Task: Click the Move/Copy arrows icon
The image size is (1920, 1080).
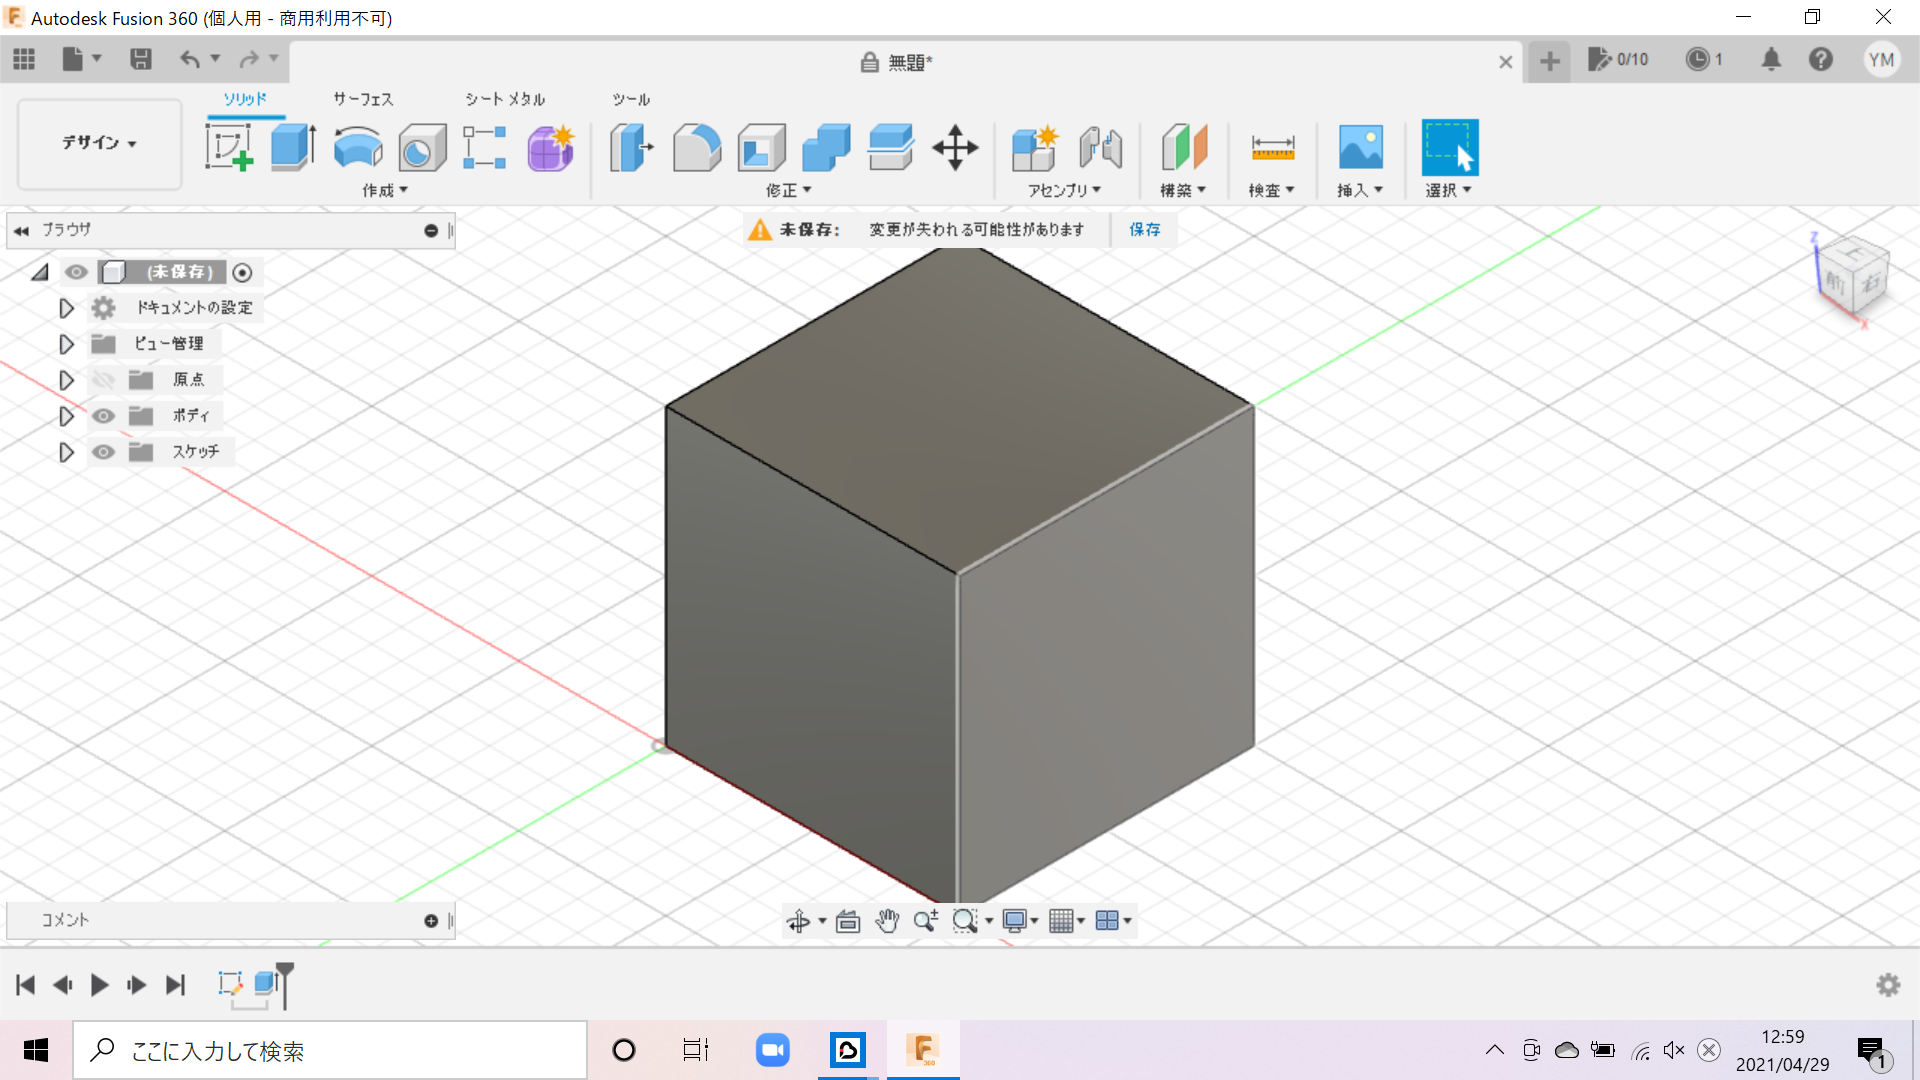Action: click(x=955, y=147)
